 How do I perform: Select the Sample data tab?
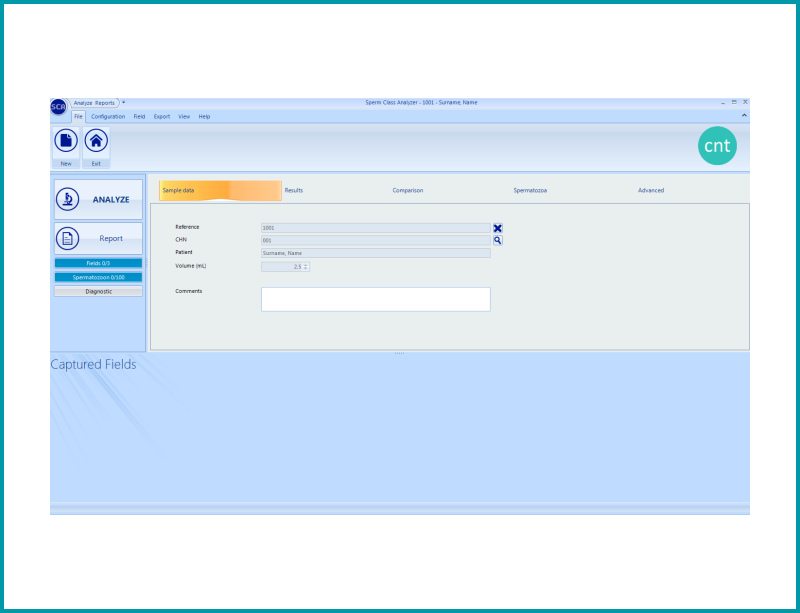click(220, 190)
